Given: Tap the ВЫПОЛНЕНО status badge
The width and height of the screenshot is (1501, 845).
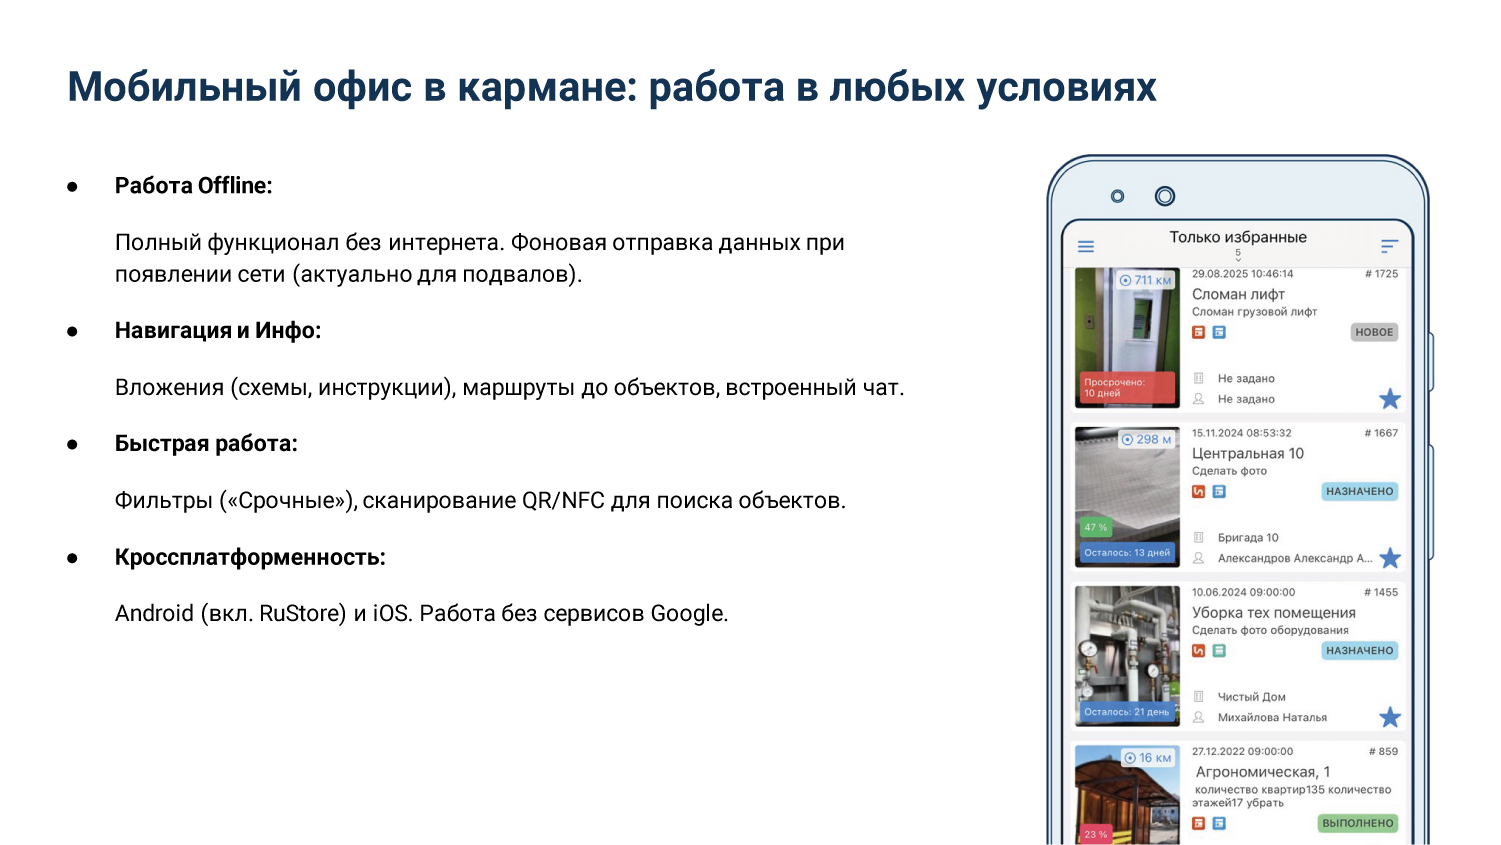Looking at the screenshot, I should pos(1357,823).
